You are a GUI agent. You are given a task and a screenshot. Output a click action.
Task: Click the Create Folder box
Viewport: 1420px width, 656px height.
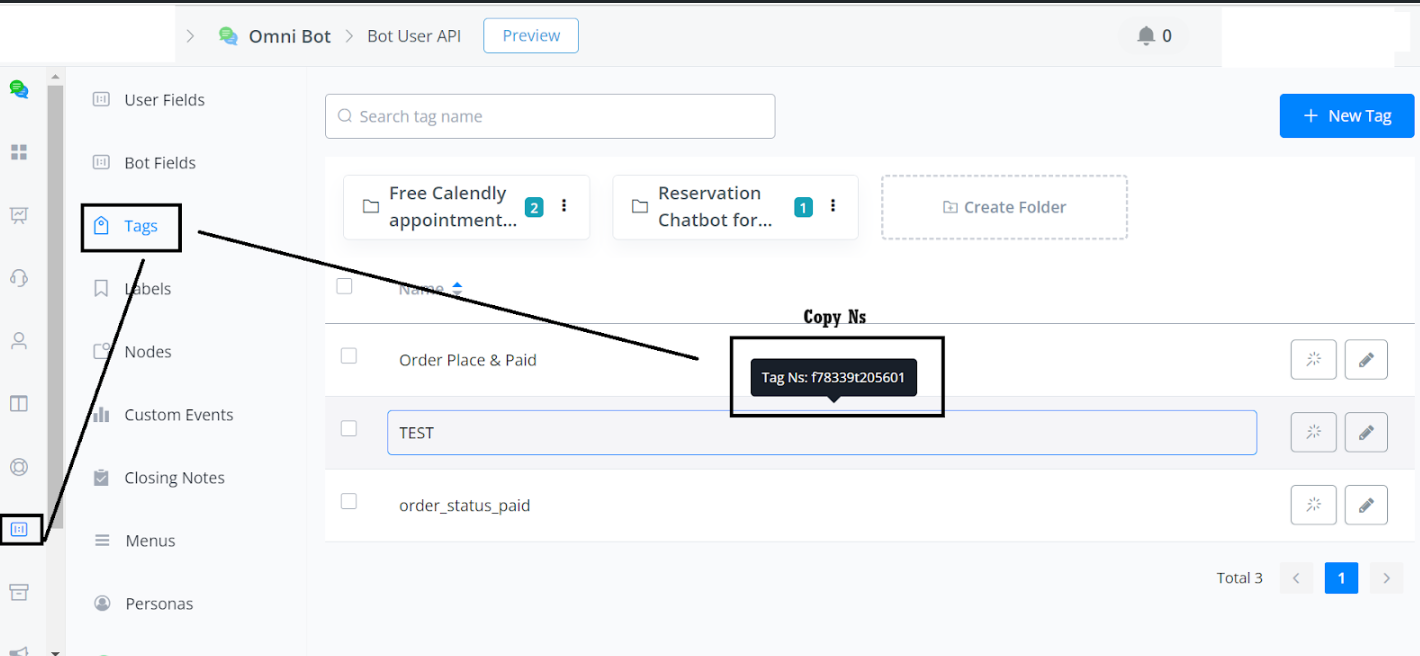click(x=1004, y=207)
